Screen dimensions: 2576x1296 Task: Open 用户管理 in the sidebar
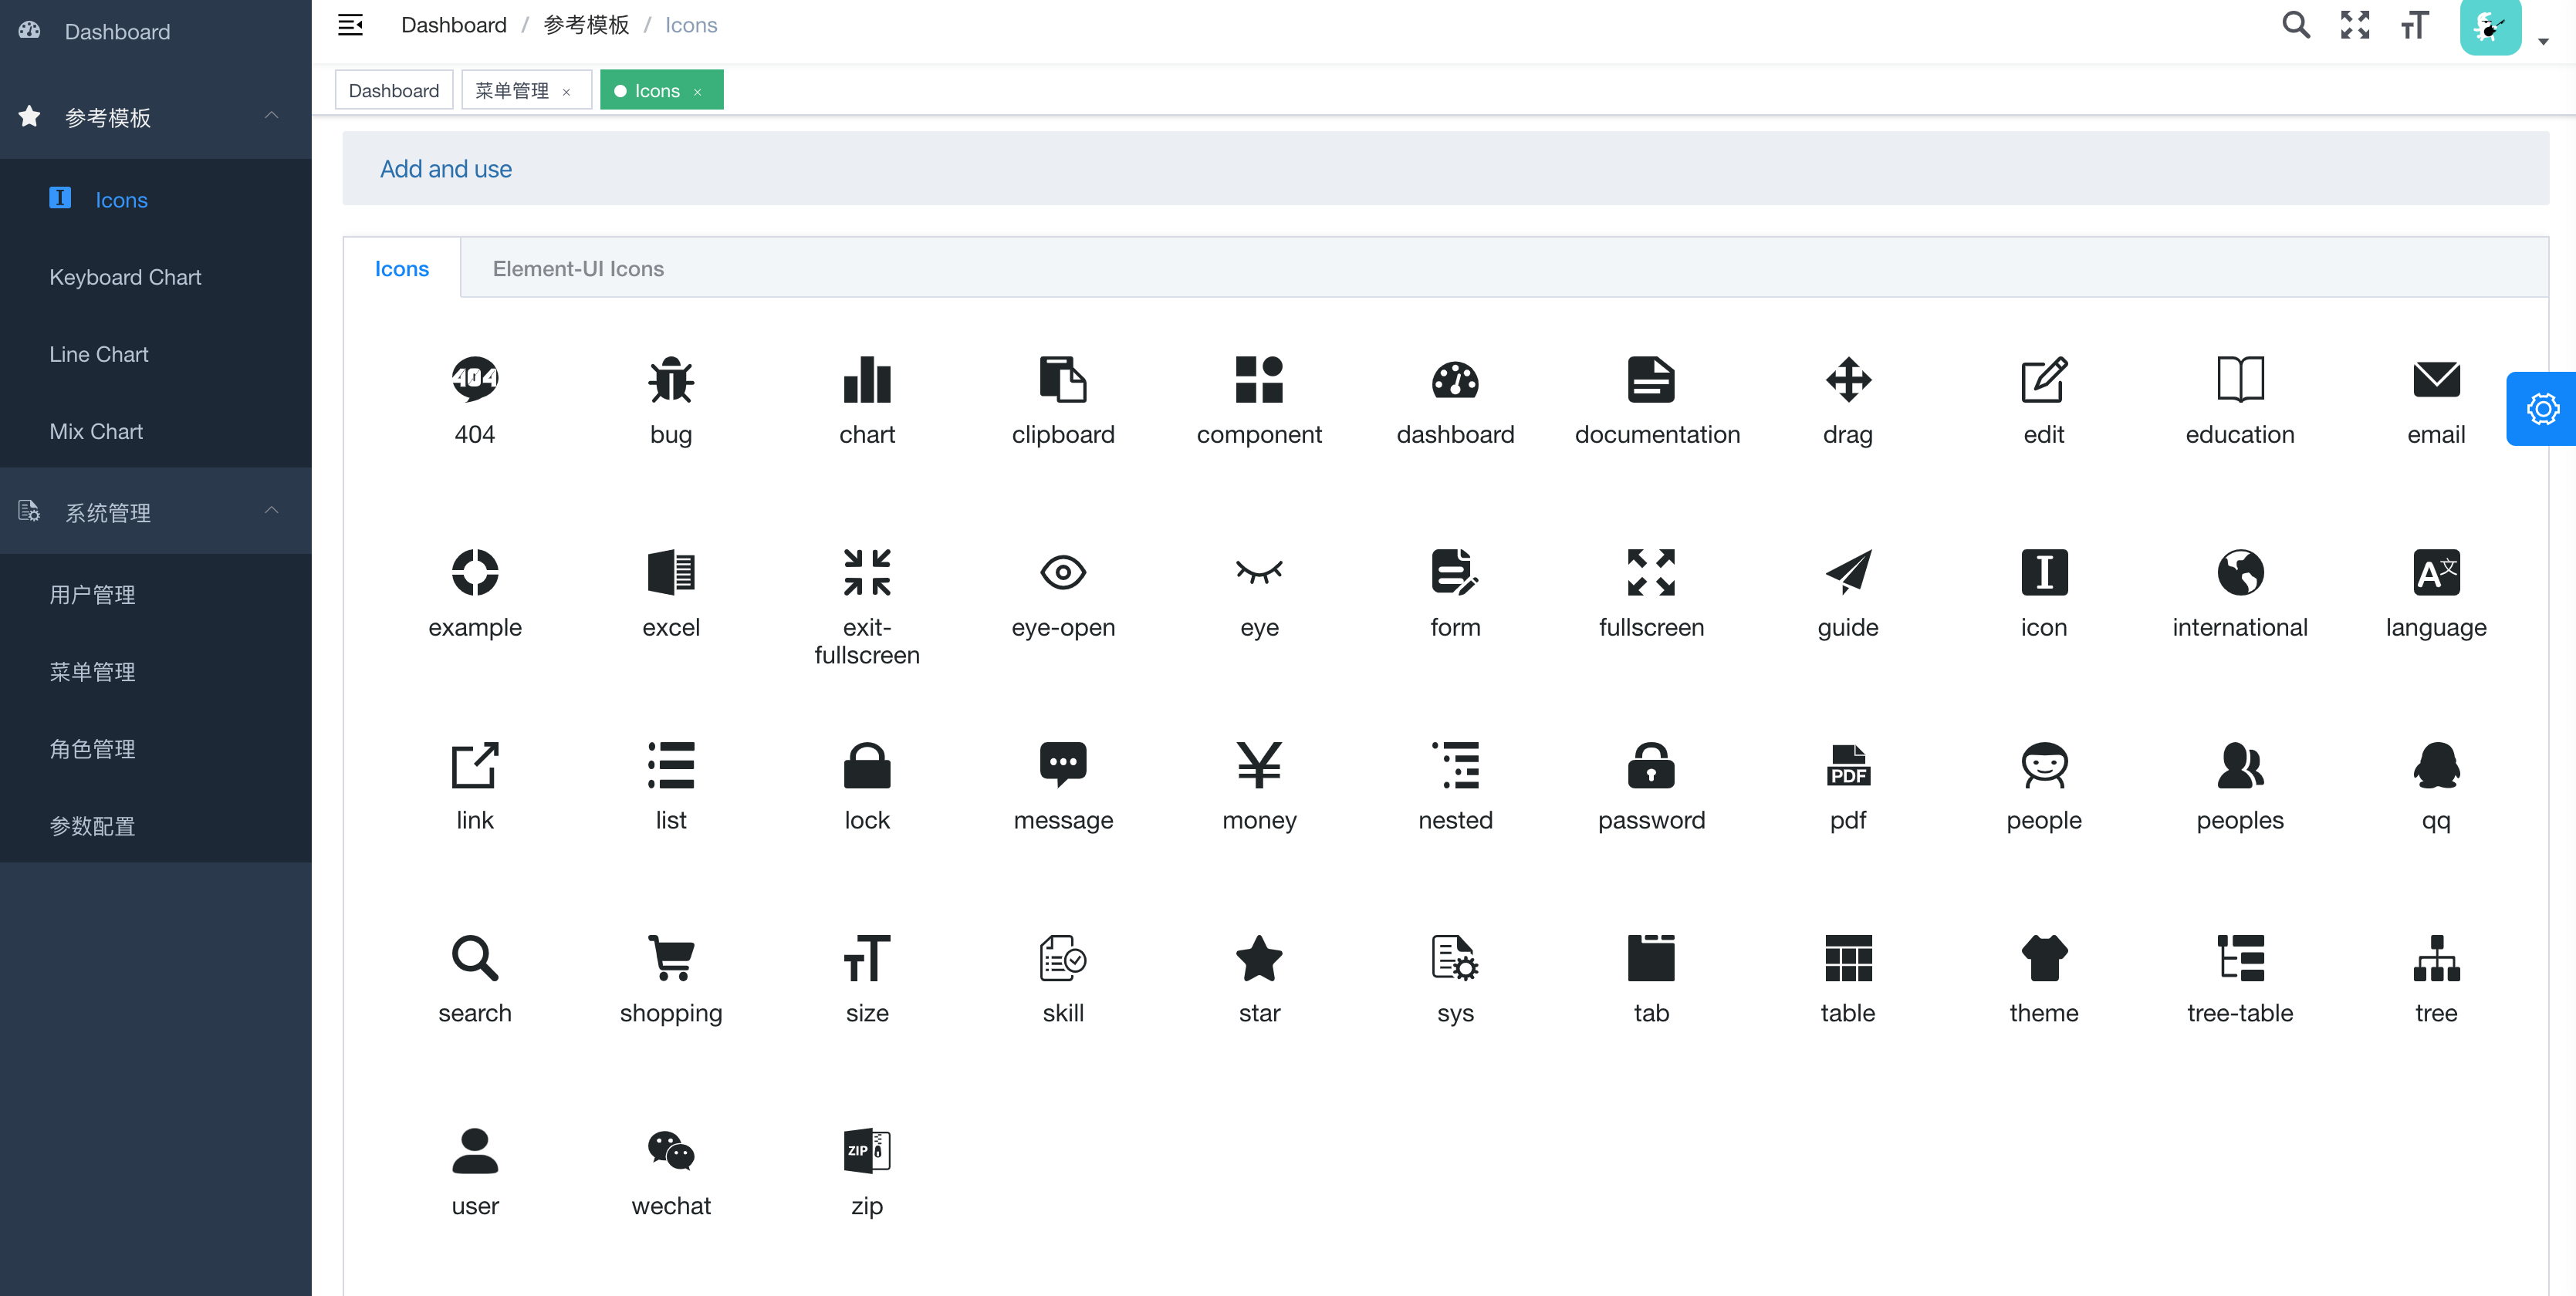156,595
